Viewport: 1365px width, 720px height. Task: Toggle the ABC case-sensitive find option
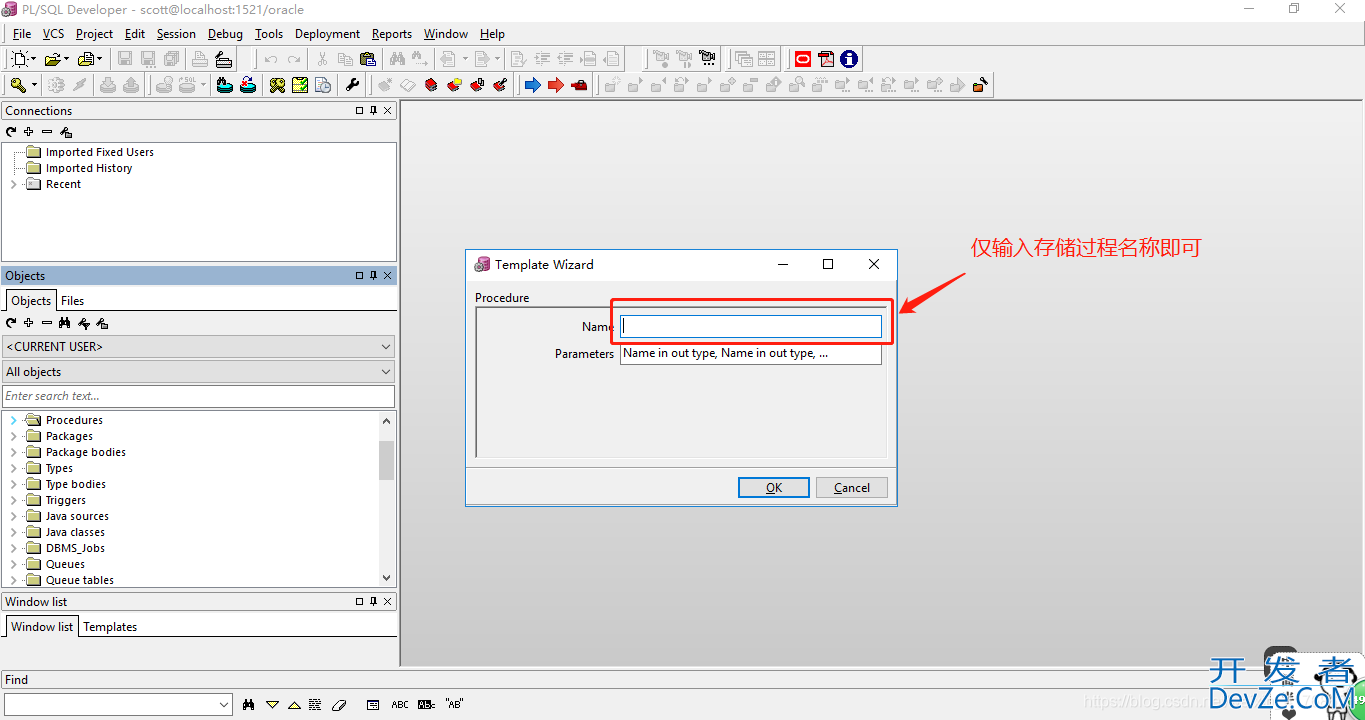pyautogui.click(x=400, y=704)
